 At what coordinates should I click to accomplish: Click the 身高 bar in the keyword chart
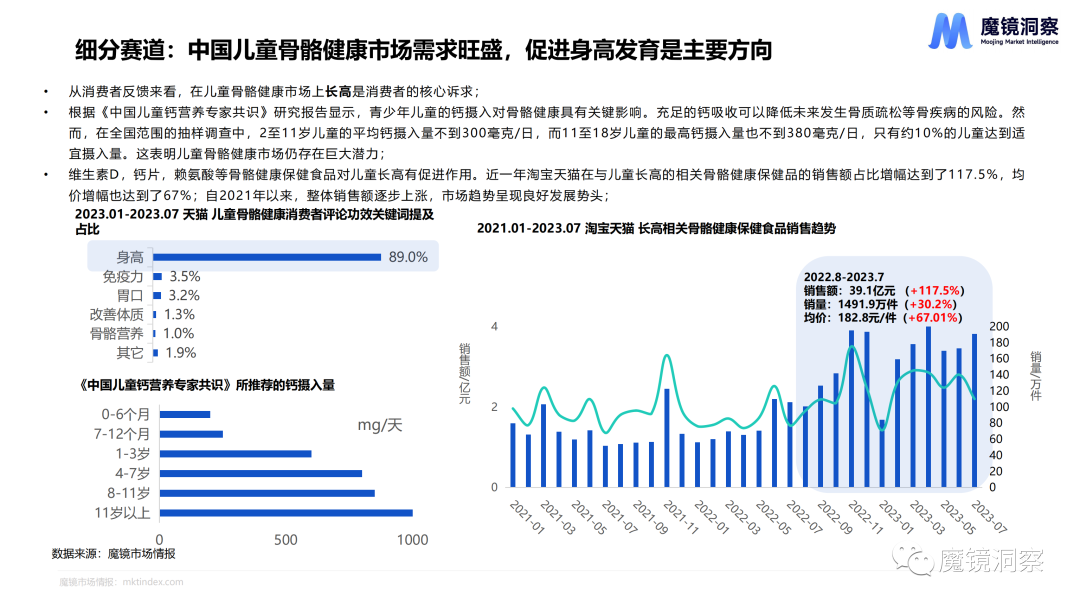[x=267, y=257]
